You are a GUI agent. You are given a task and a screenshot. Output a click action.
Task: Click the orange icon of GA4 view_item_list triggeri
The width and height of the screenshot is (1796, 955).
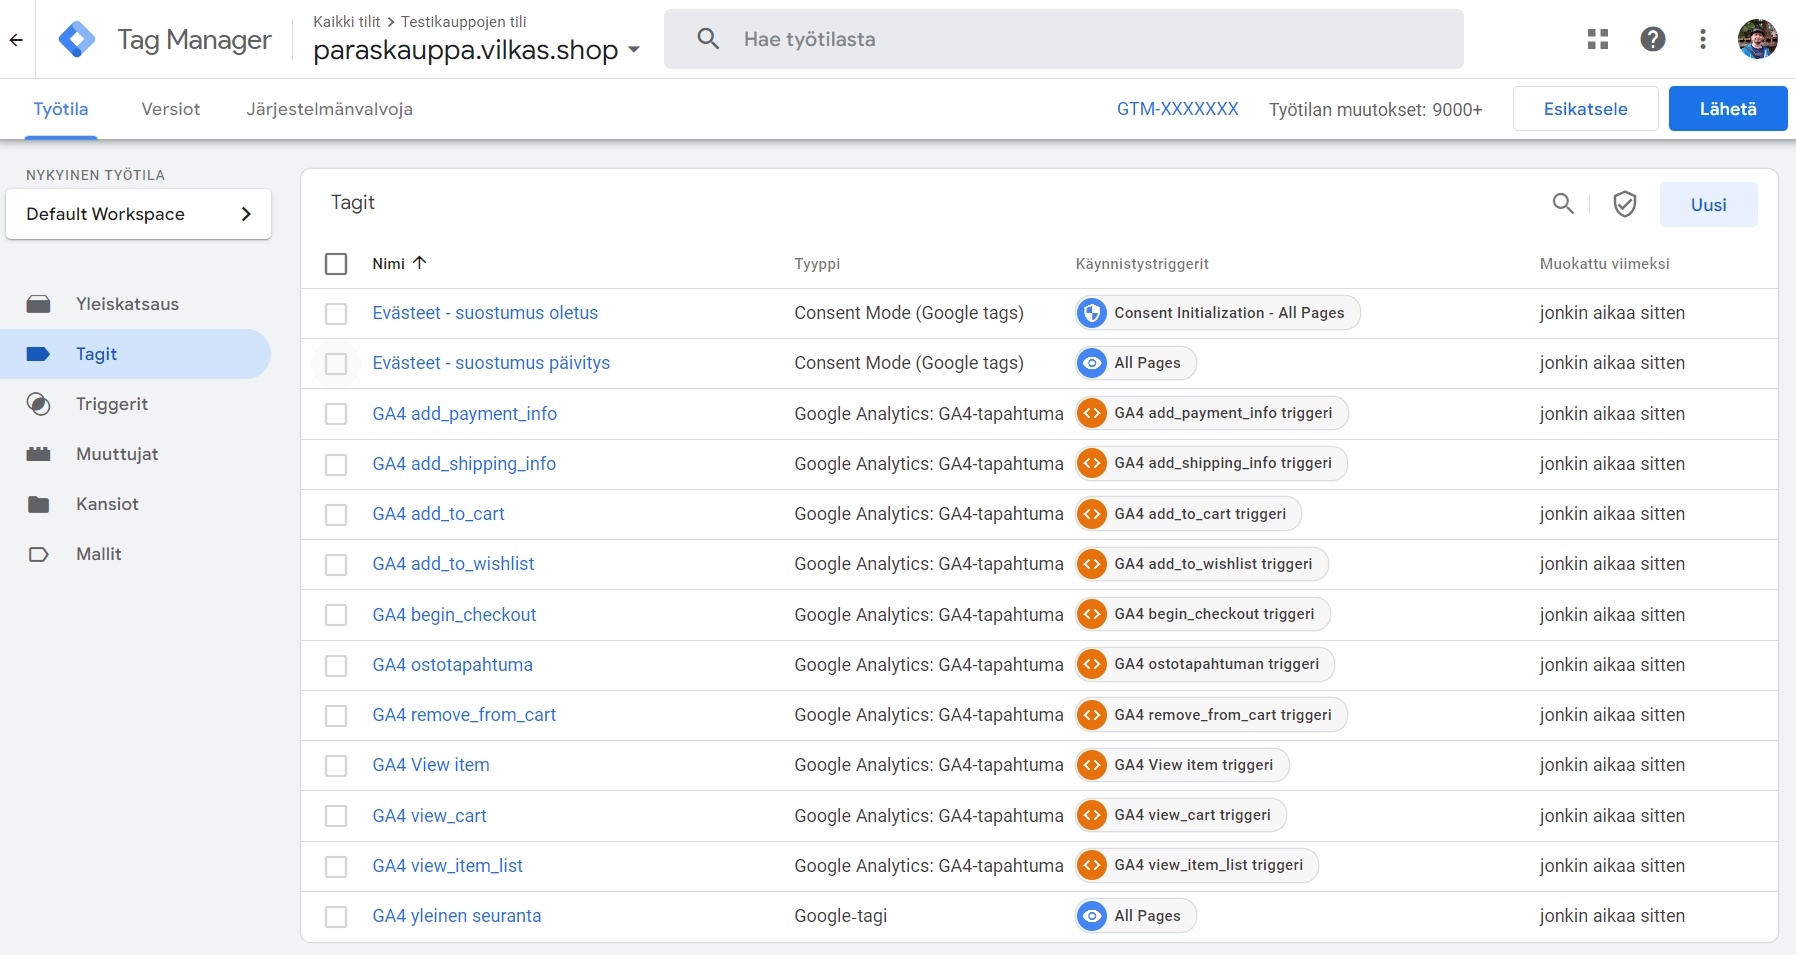point(1092,865)
